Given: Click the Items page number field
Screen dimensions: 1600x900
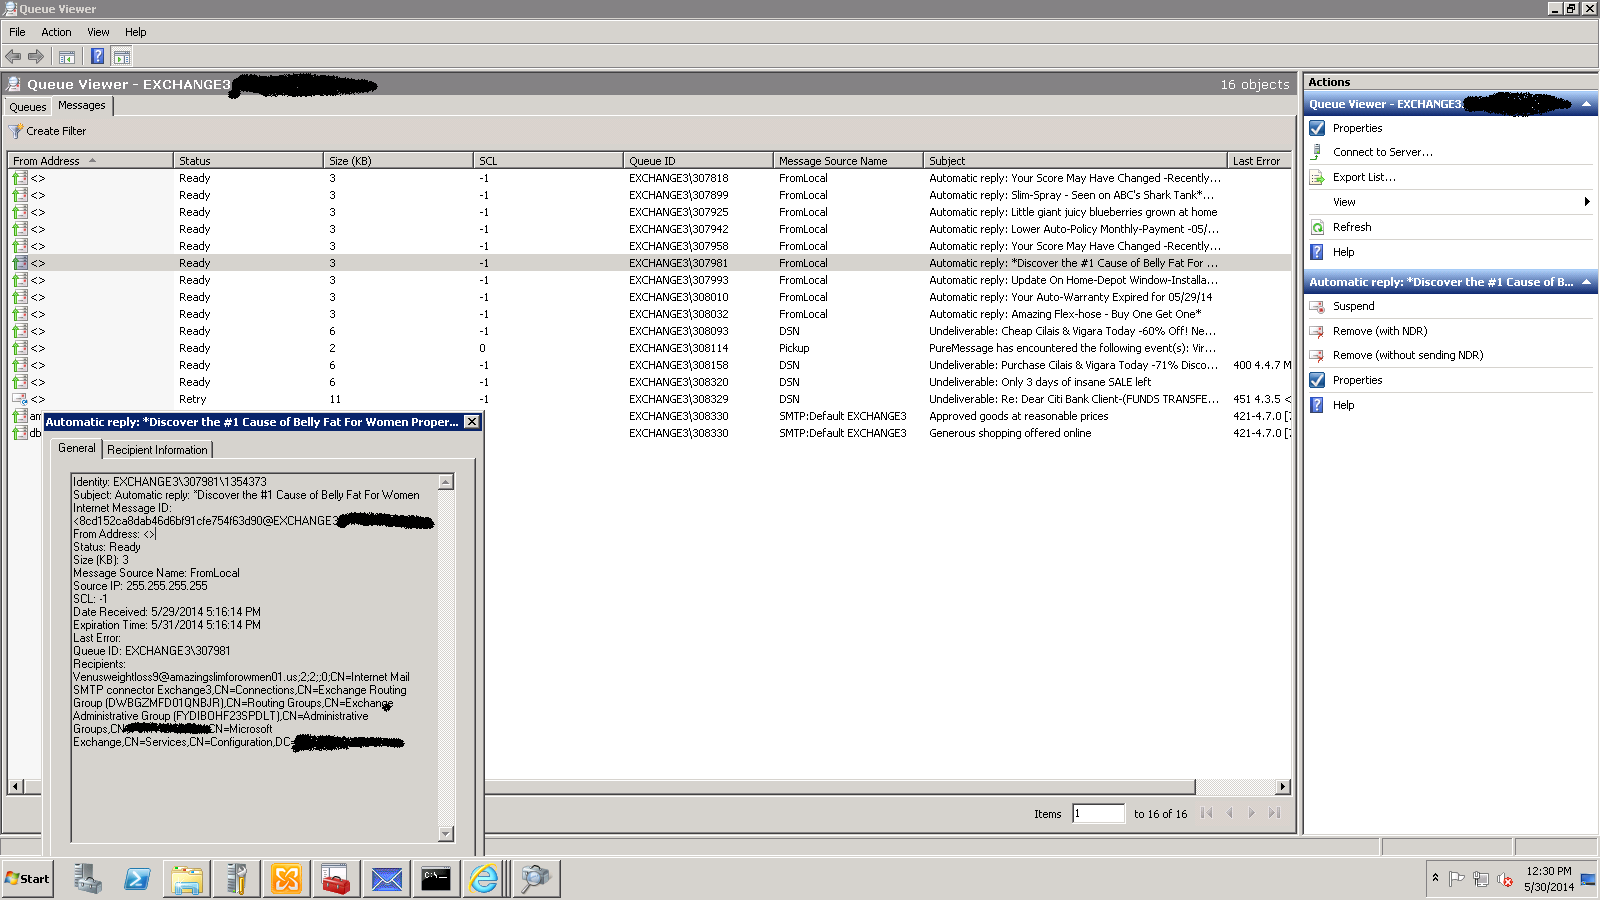Looking at the screenshot, I should click(1098, 814).
